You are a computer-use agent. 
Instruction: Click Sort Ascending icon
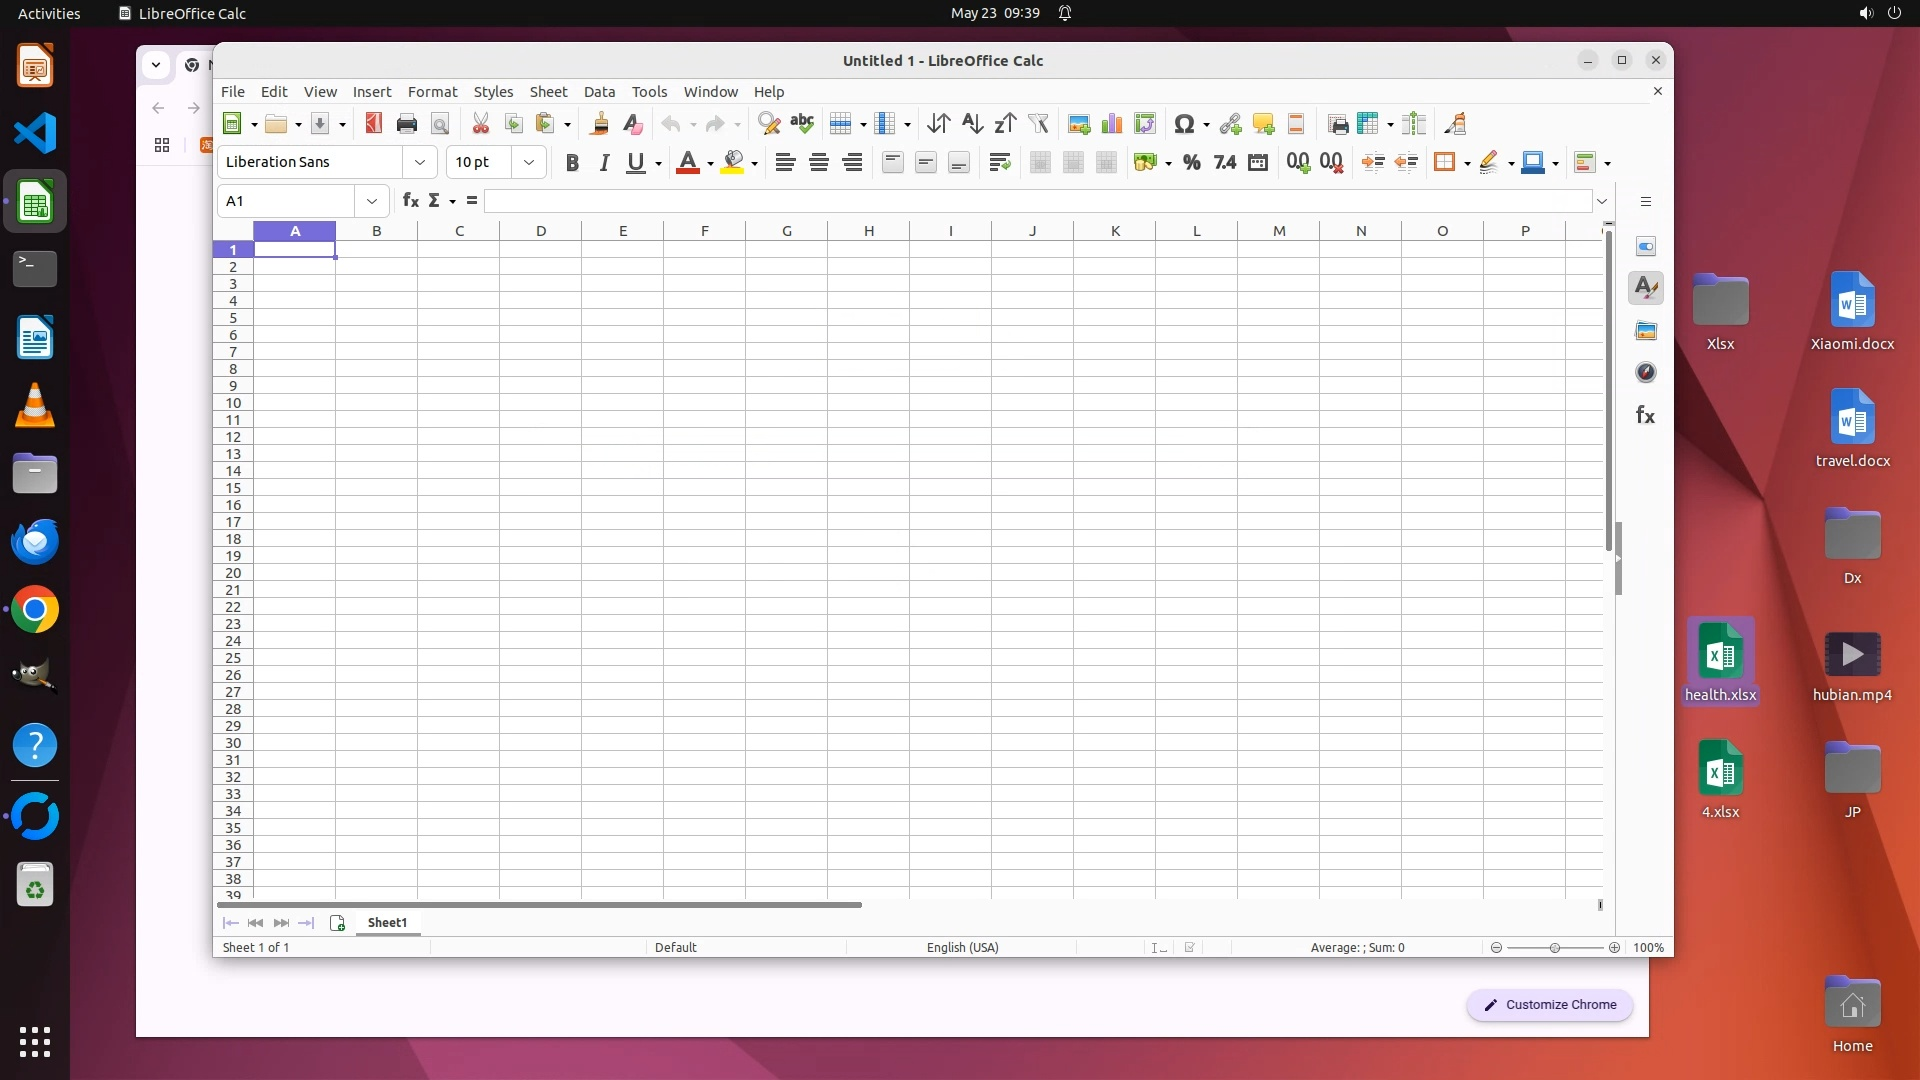click(971, 124)
